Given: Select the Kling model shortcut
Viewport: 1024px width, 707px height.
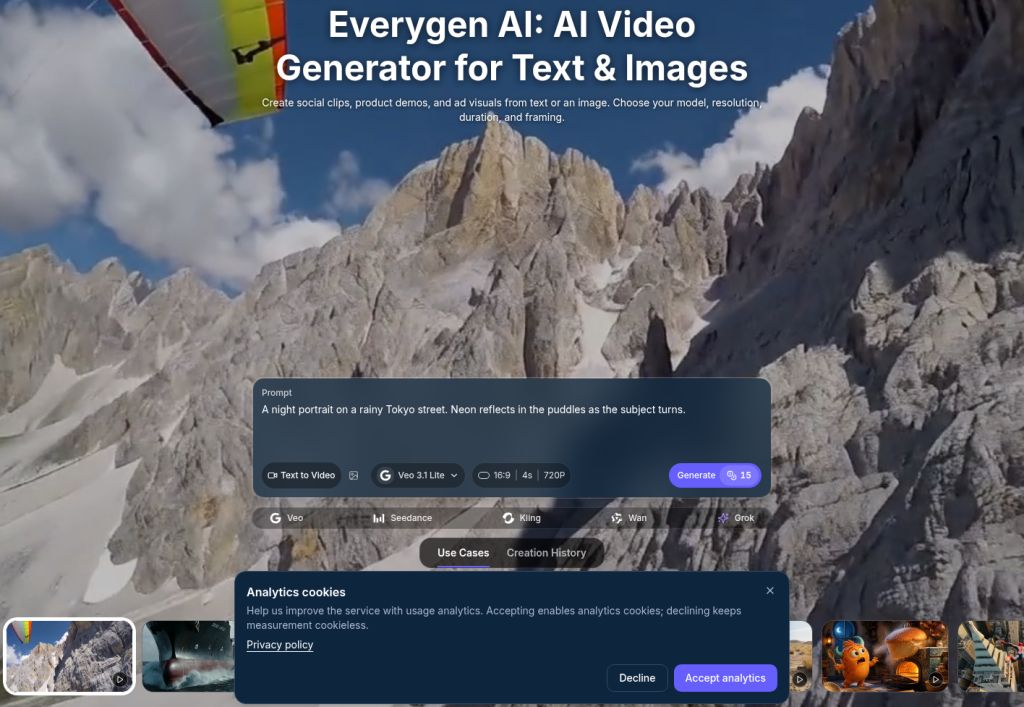Looking at the screenshot, I should 522,518.
